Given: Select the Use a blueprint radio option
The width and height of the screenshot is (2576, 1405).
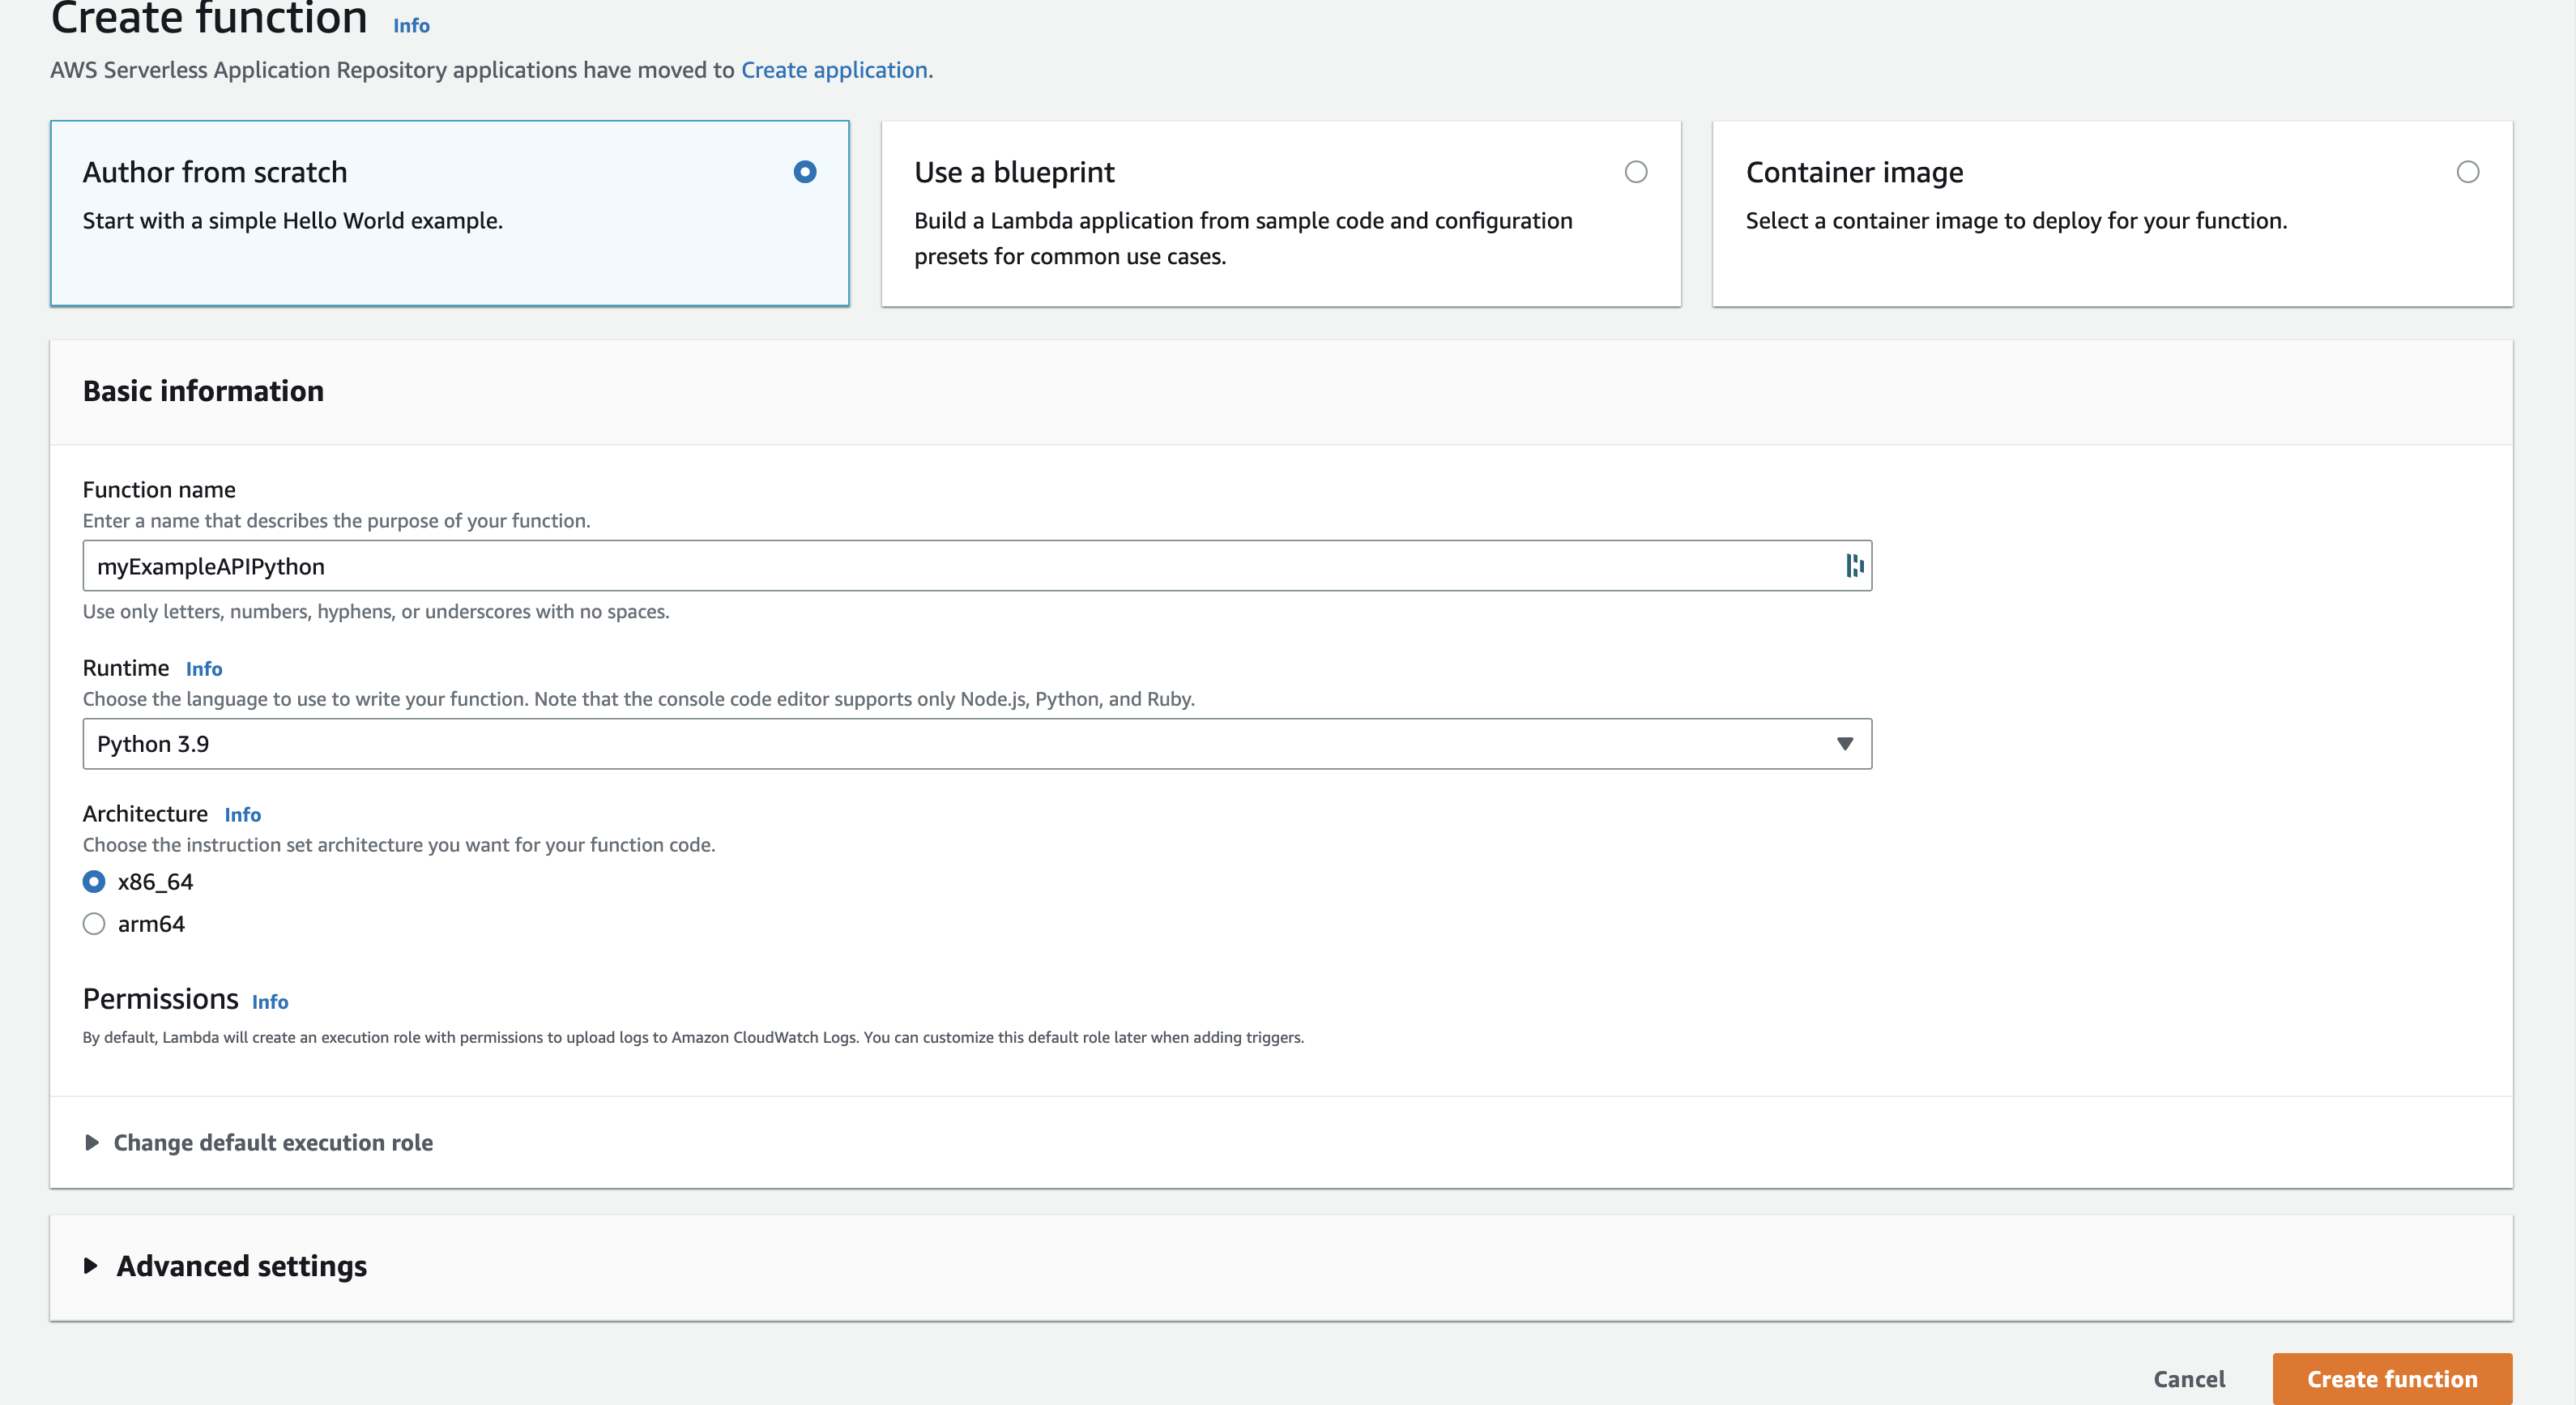Looking at the screenshot, I should pos(1636,172).
